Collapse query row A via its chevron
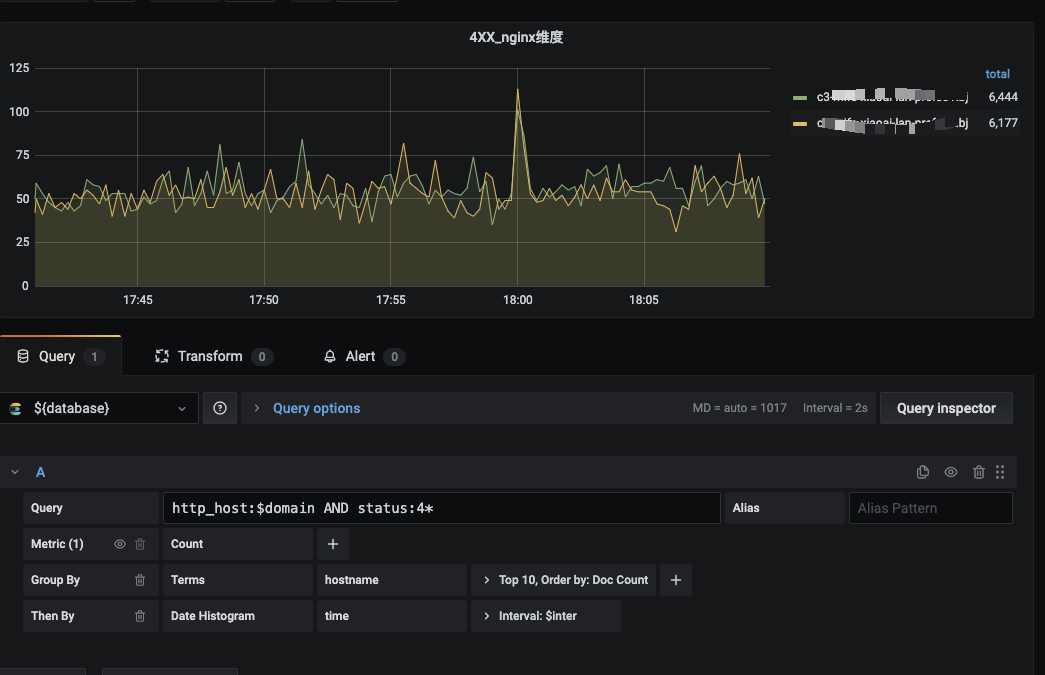 pyautogui.click(x=15, y=471)
